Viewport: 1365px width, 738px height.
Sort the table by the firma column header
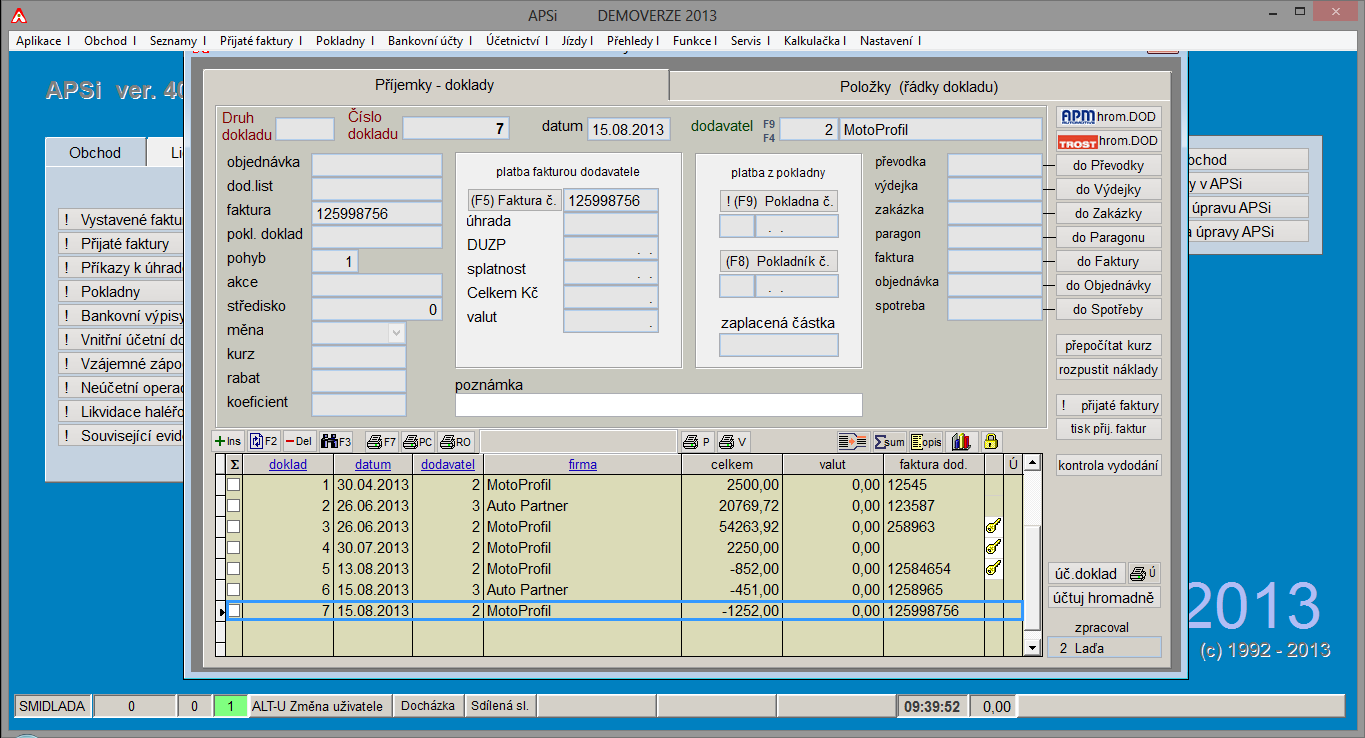pos(582,464)
